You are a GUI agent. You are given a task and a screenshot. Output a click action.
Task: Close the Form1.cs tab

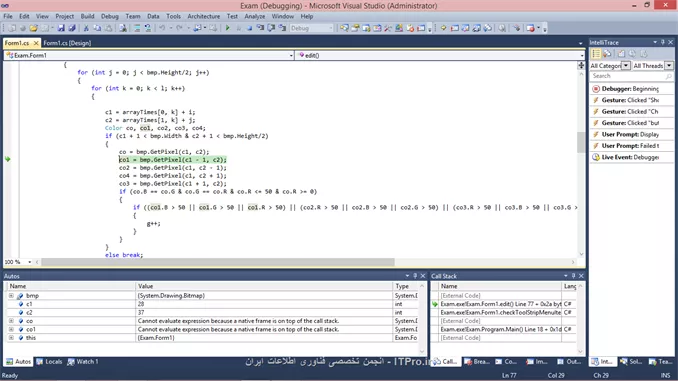(x=36, y=43)
